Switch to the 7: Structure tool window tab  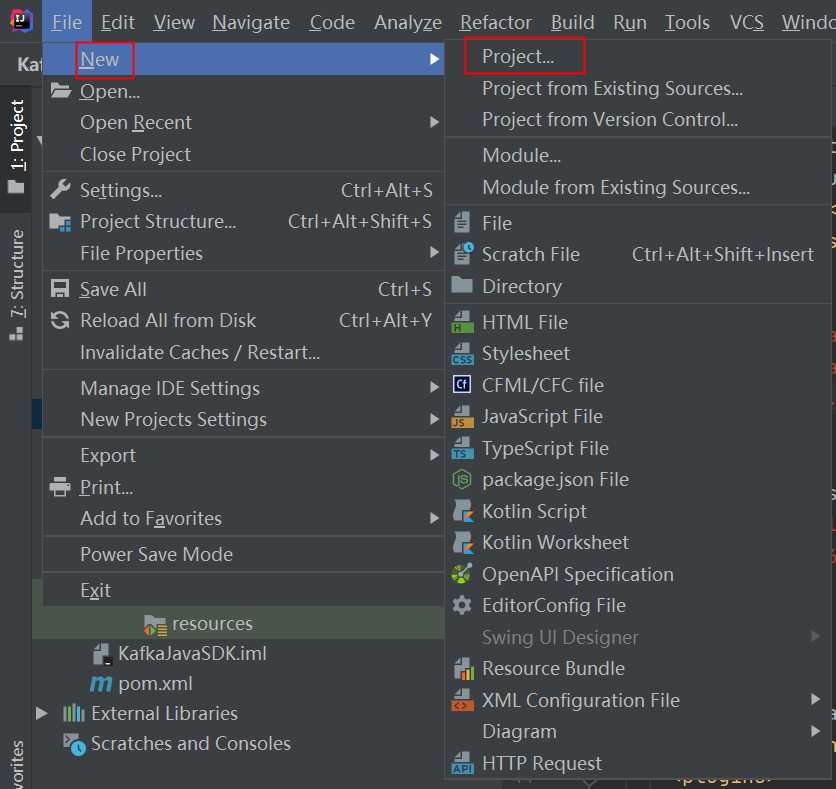[x=16, y=285]
